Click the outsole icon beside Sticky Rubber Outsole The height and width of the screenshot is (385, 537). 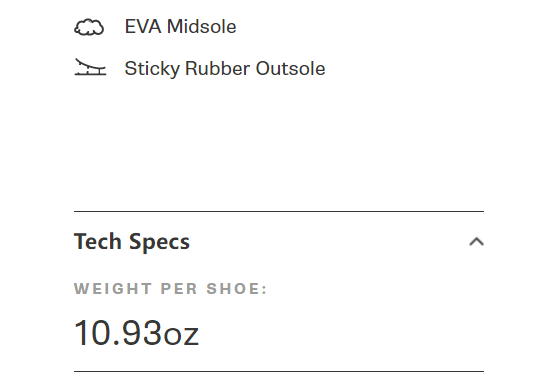90,67
